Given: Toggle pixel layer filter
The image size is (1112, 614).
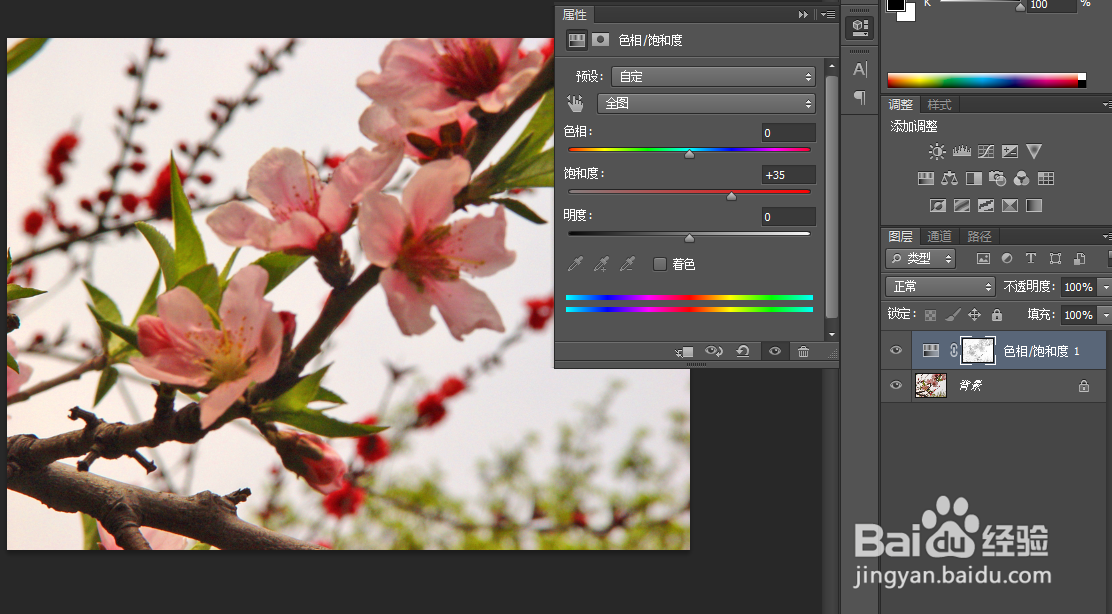Looking at the screenshot, I should pyautogui.click(x=983, y=259).
